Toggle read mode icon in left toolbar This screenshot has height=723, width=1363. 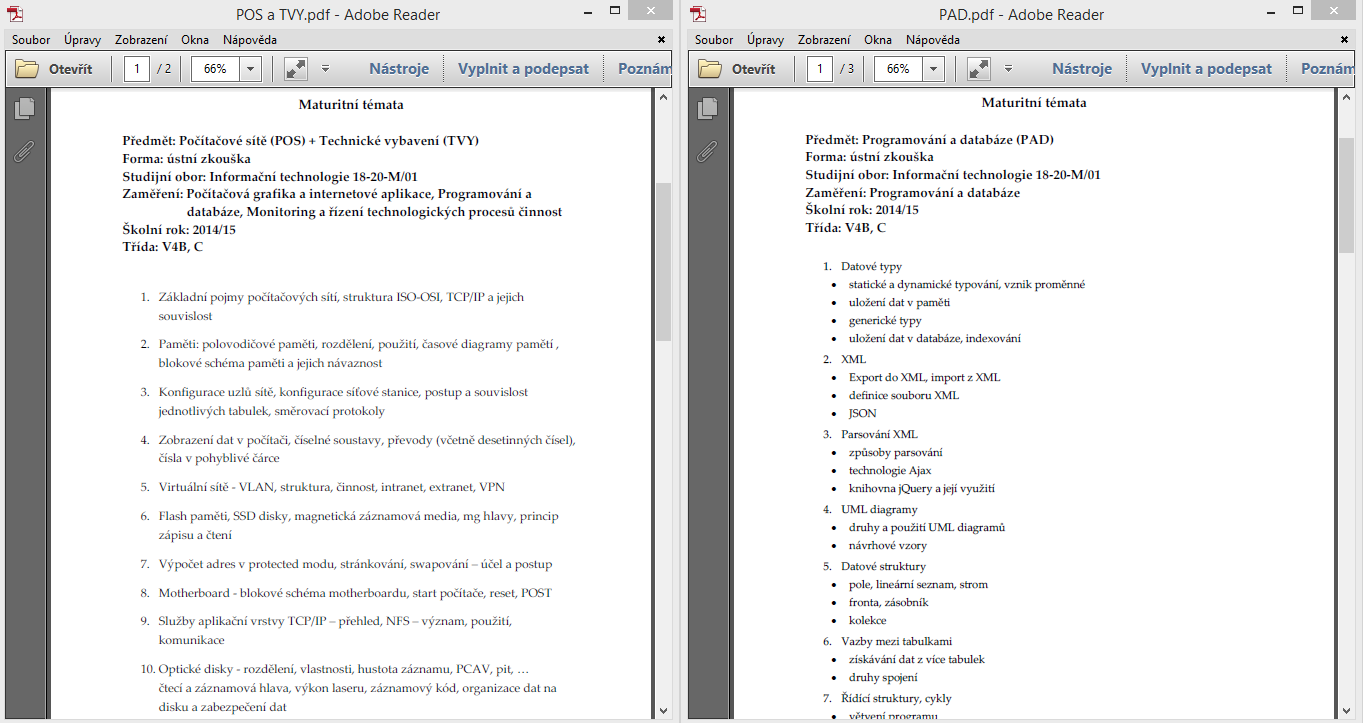coord(296,69)
